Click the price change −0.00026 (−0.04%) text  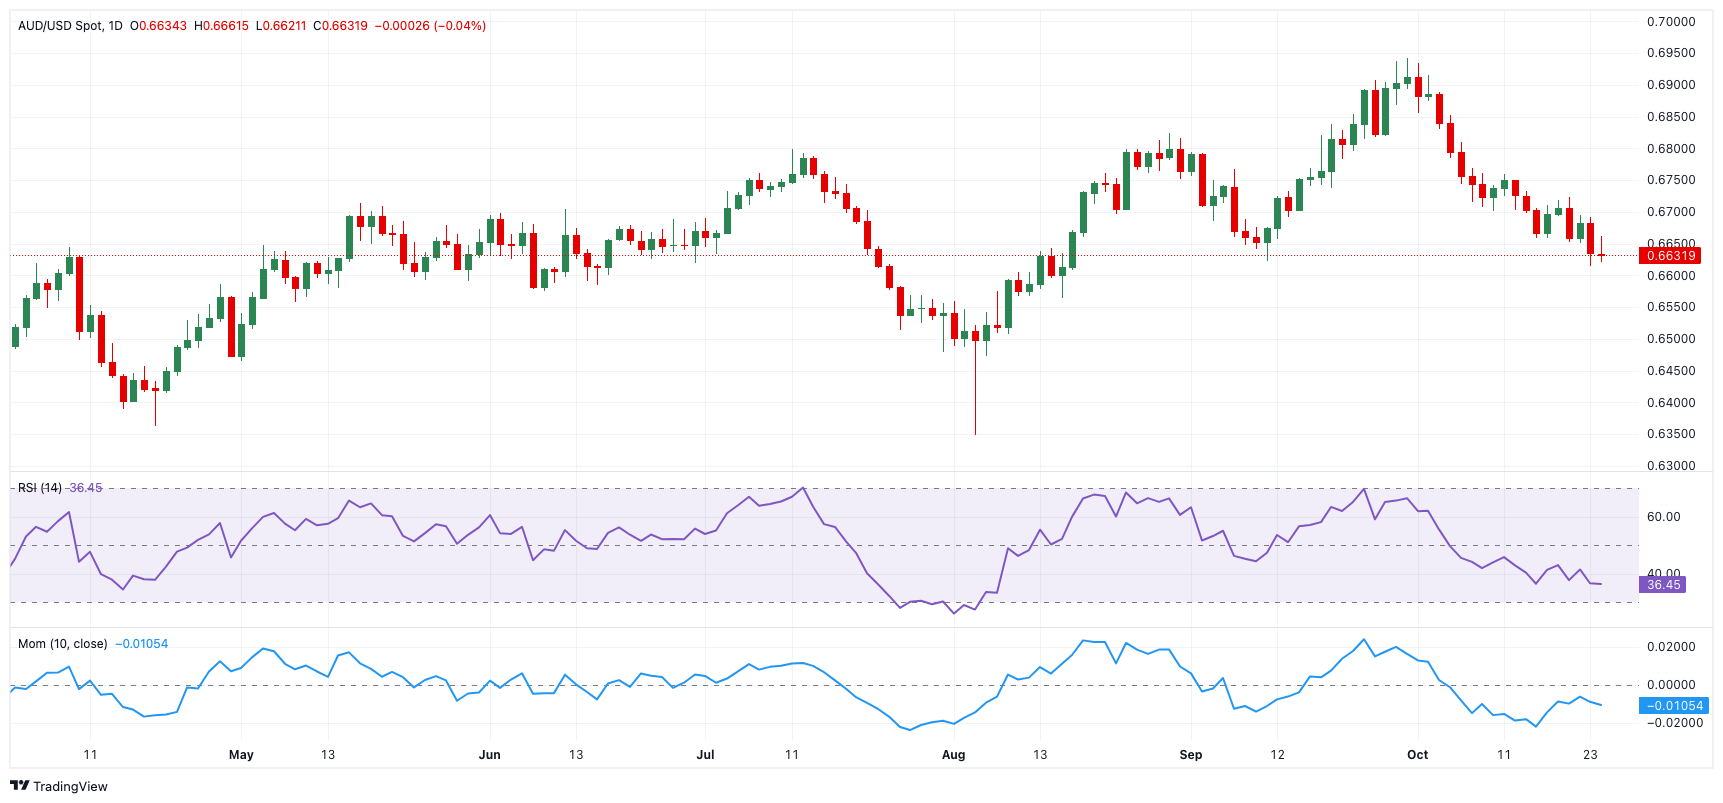430,26
